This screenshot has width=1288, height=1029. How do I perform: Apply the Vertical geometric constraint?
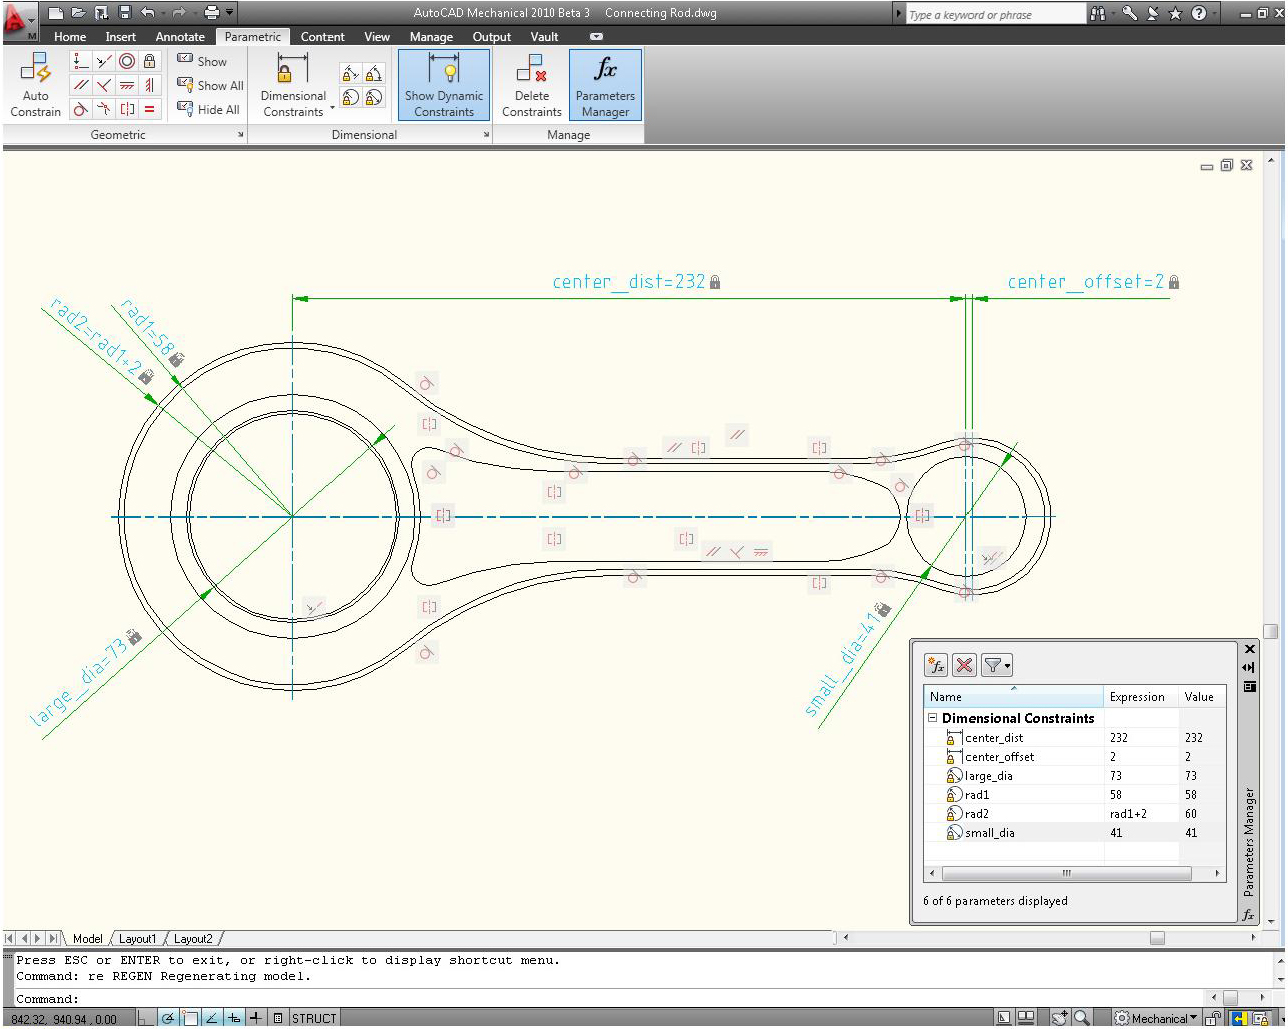[149, 85]
